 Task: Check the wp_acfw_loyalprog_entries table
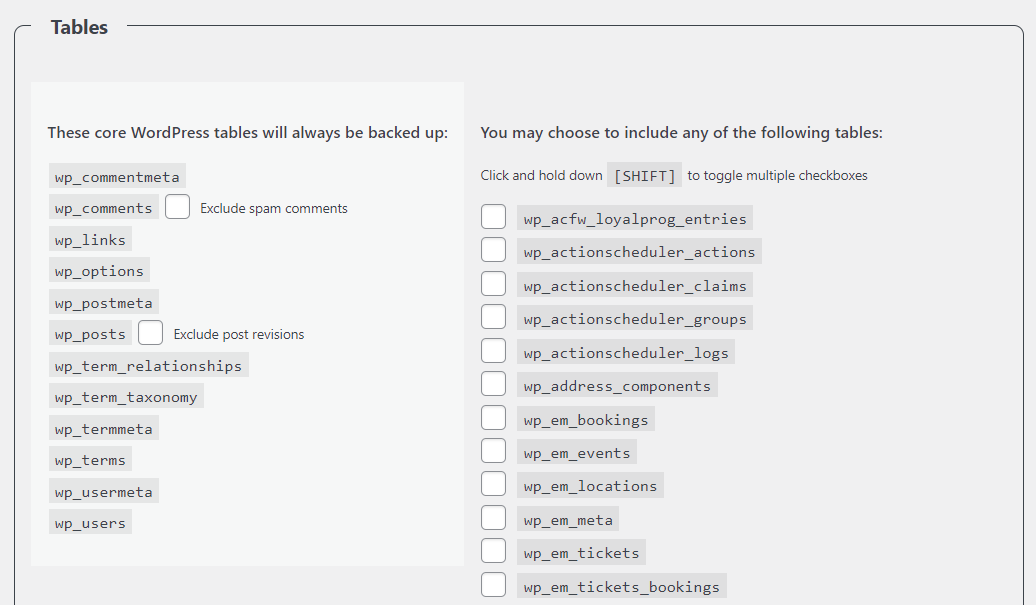[x=494, y=216]
